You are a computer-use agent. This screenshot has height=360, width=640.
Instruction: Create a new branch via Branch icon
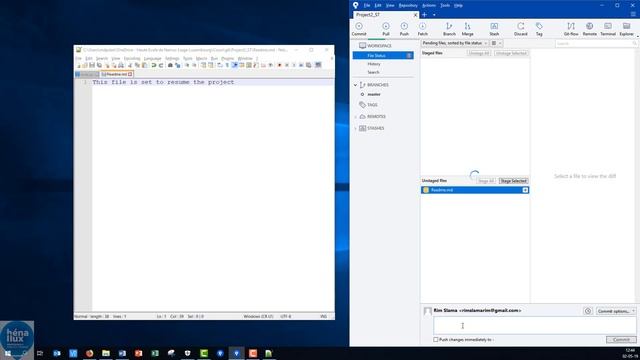(449, 29)
